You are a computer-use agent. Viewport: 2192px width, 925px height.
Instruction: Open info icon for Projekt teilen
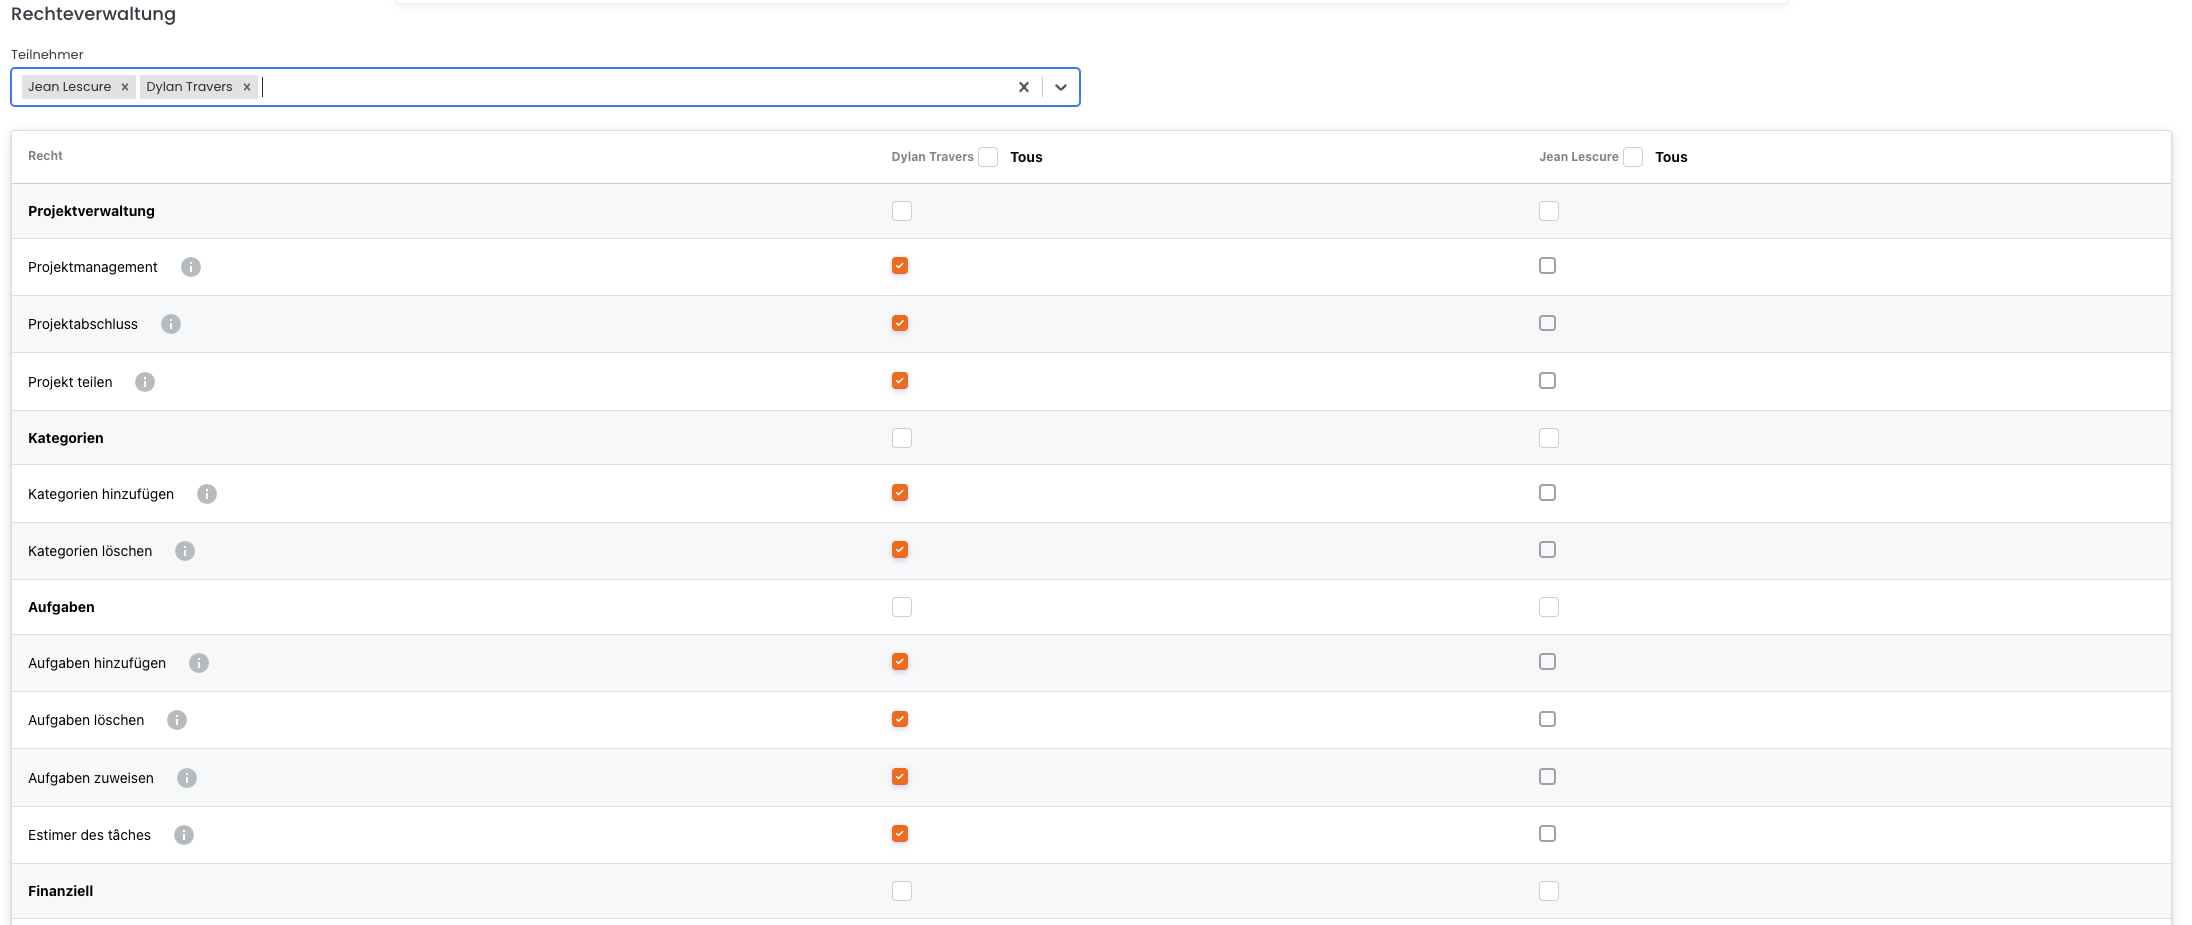tap(145, 382)
